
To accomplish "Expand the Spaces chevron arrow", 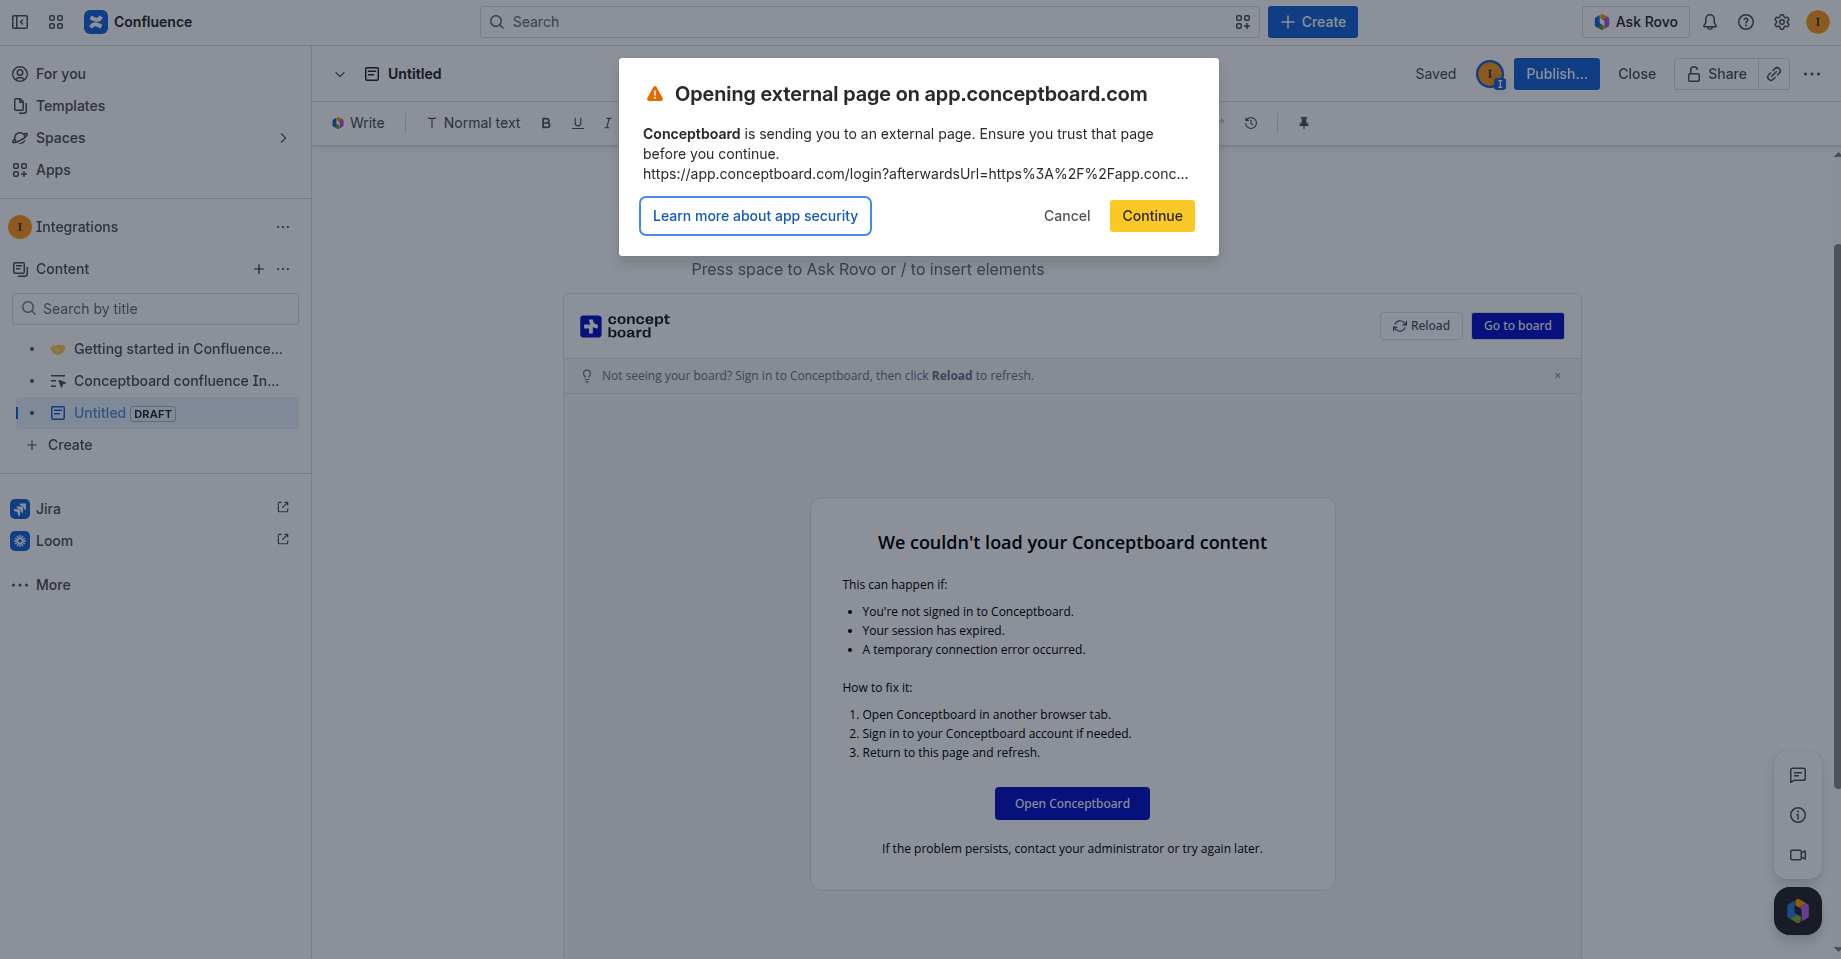I will pyautogui.click(x=283, y=138).
